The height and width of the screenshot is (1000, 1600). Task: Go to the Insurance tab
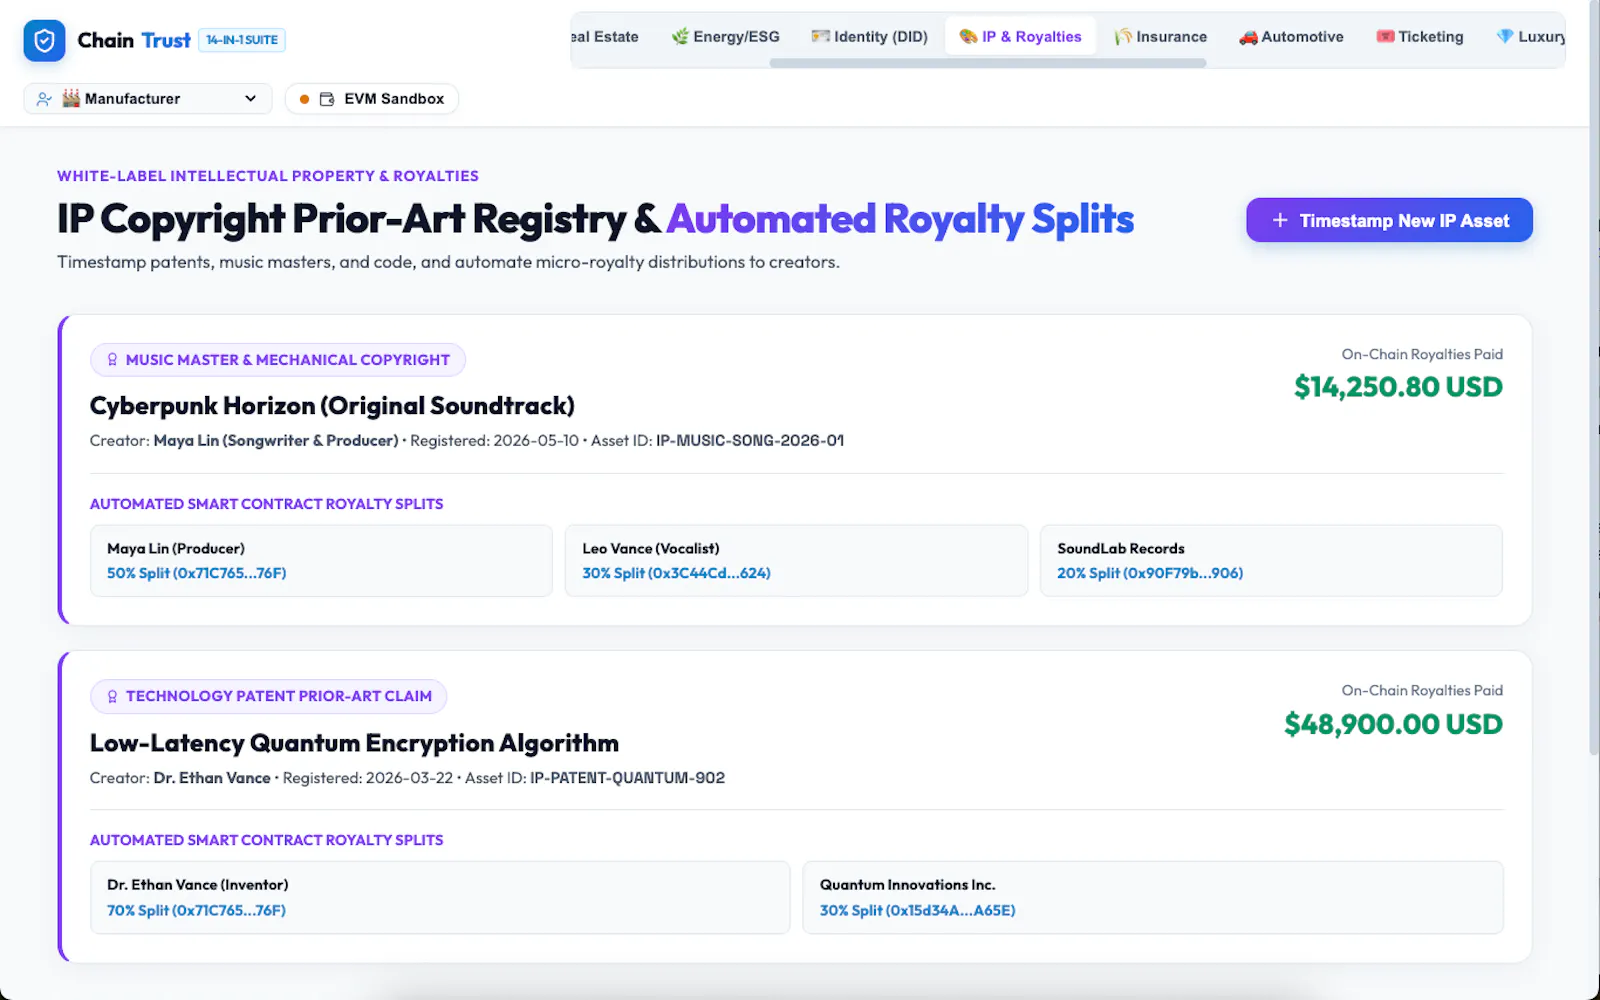coord(1160,37)
